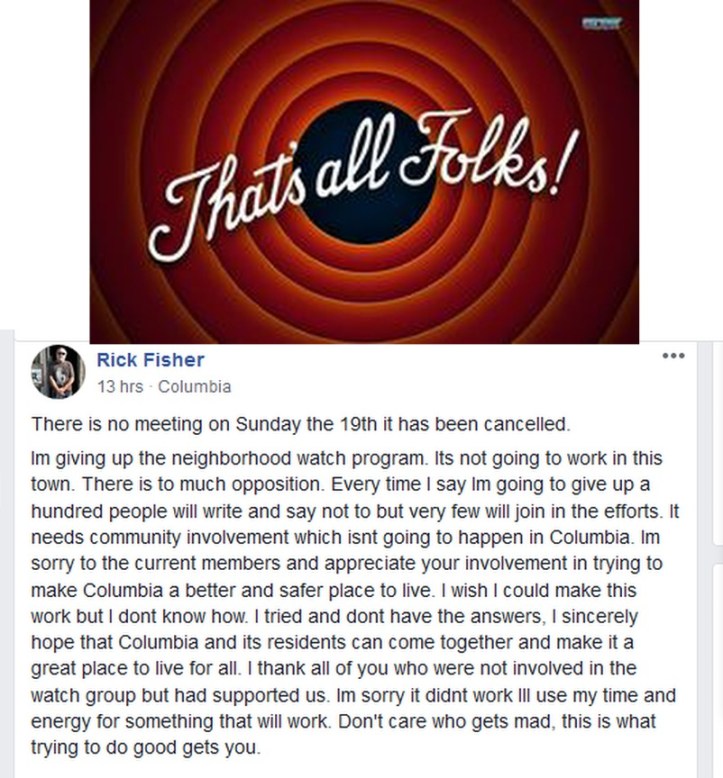Open the three-dot post options menu

[675, 357]
